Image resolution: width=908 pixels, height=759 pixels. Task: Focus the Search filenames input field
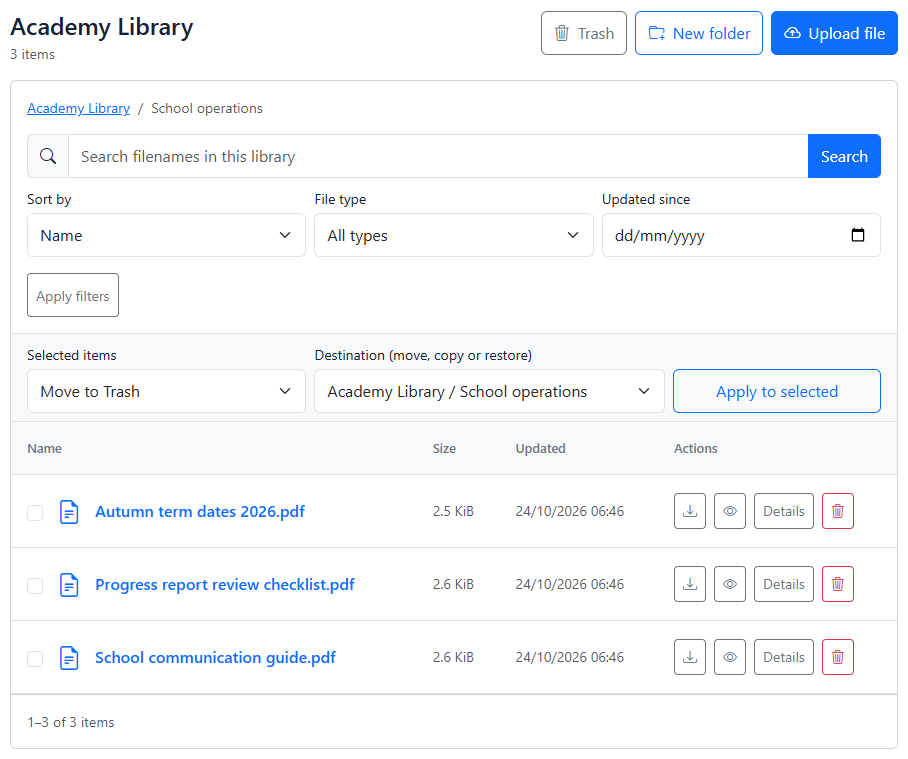pyautogui.click(x=438, y=156)
